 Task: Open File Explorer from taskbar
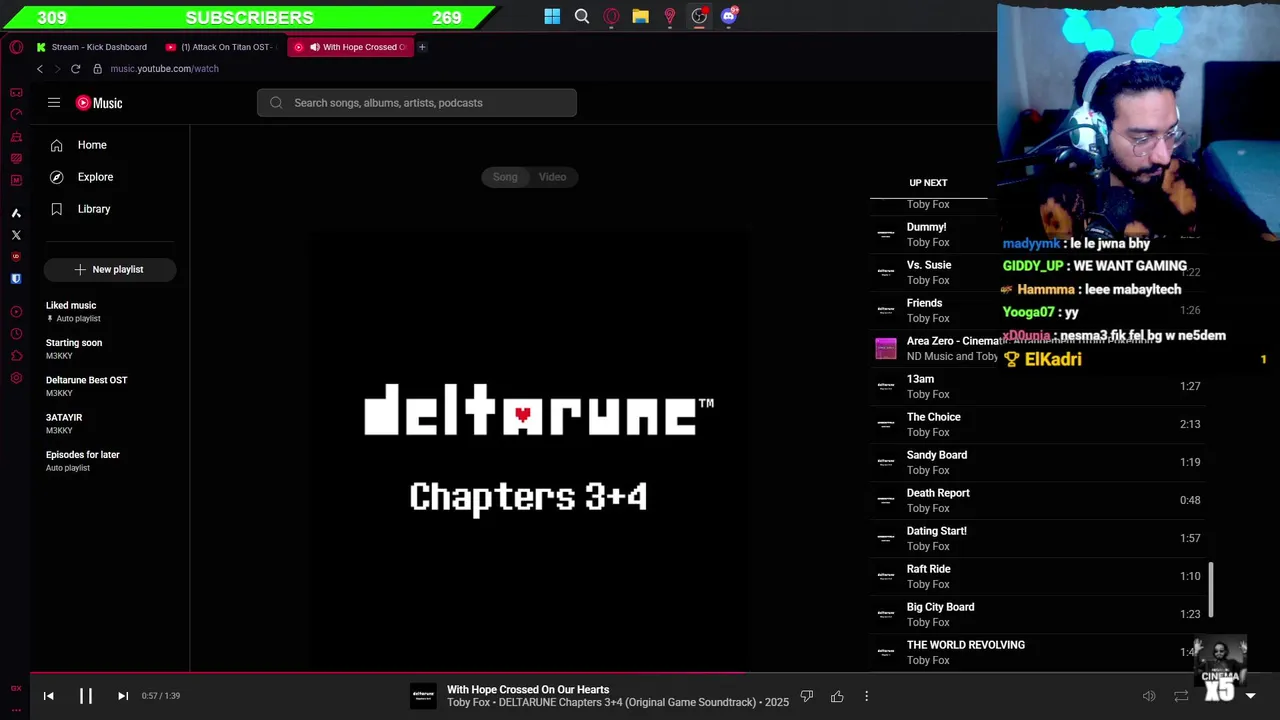pos(640,16)
